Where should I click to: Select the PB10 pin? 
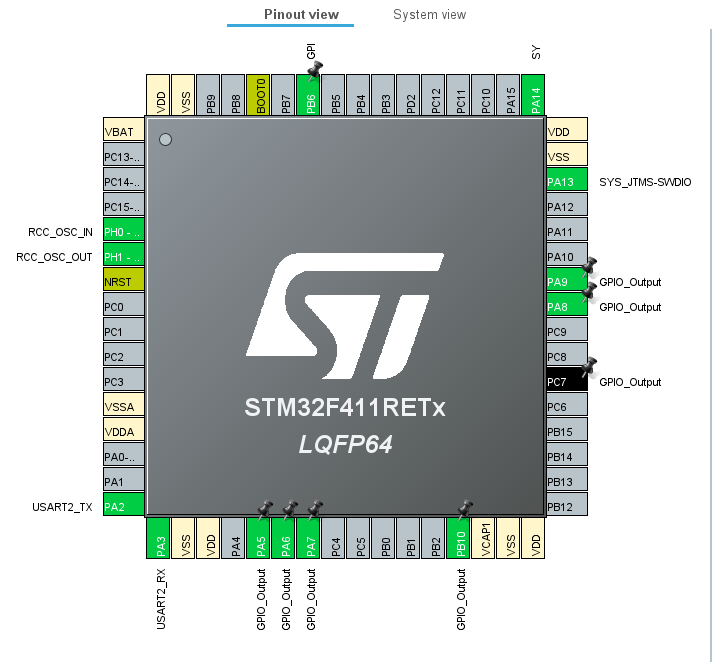pyautogui.click(x=458, y=538)
